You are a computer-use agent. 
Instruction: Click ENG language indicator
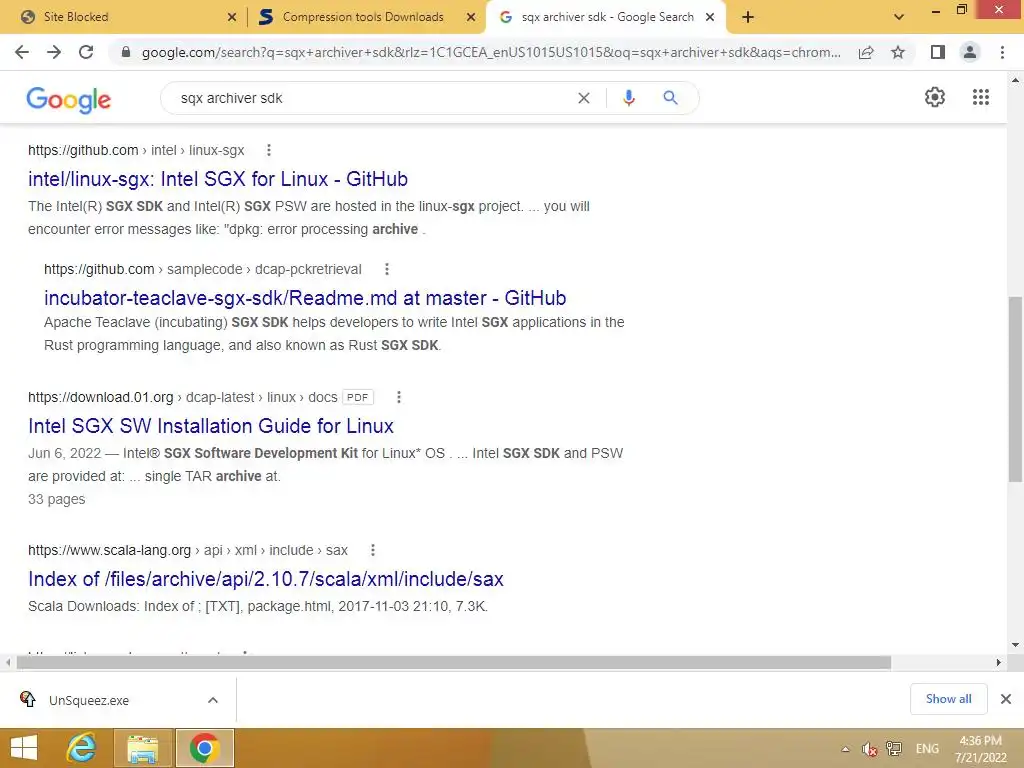[x=927, y=748]
